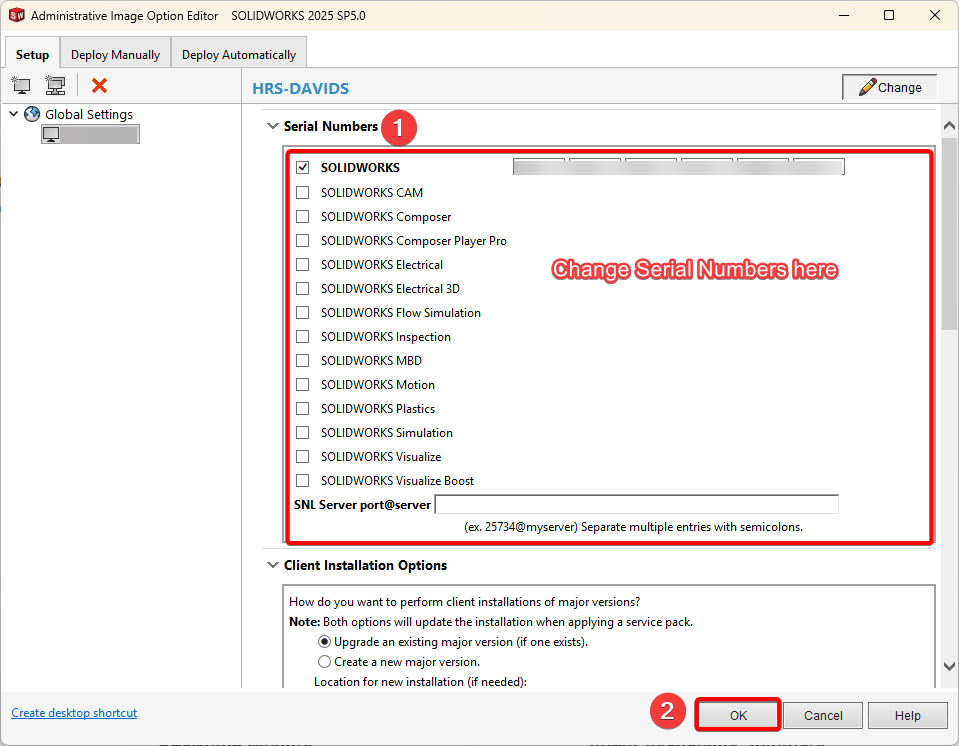Click the OK button

point(738,715)
